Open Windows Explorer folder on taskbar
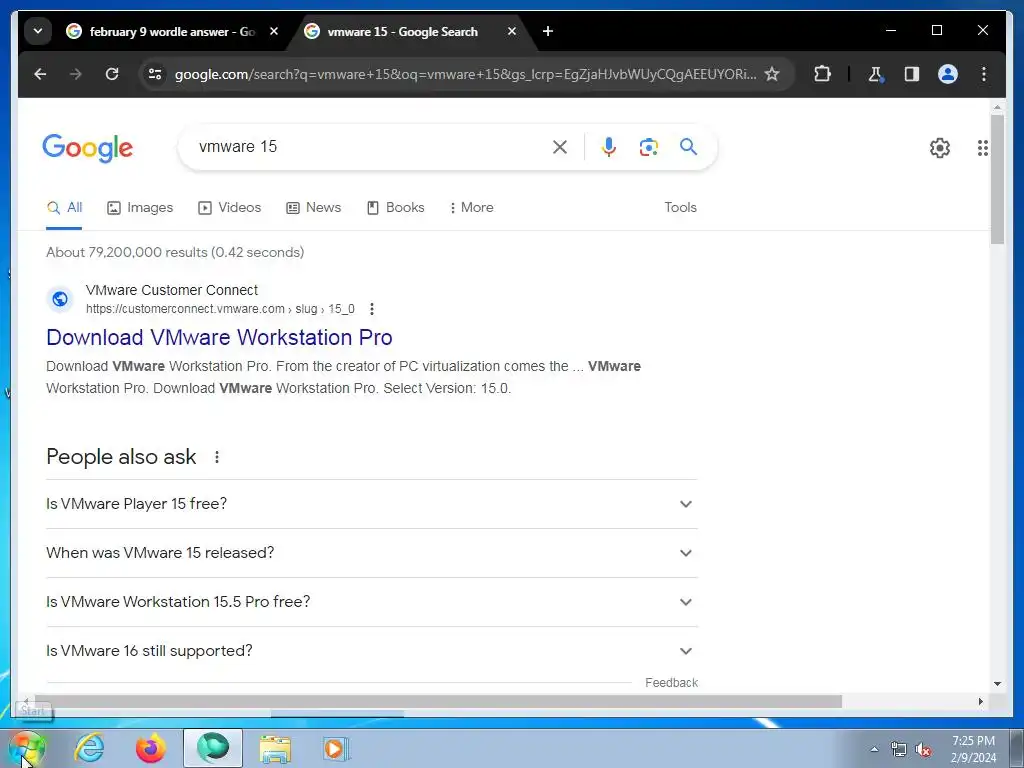The image size is (1024, 768). [x=275, y=748]
